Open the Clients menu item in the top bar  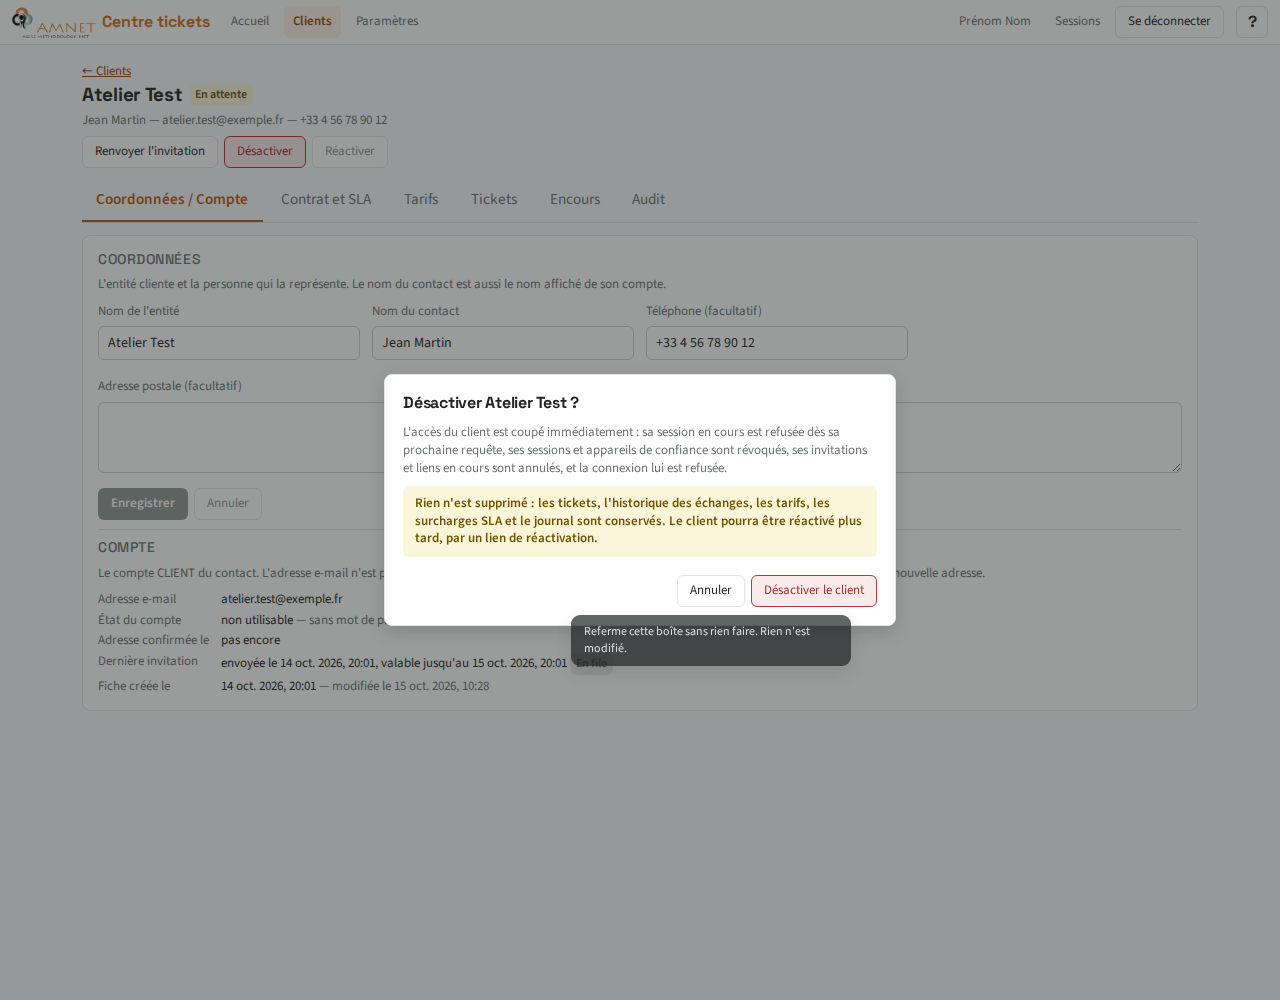312,22
